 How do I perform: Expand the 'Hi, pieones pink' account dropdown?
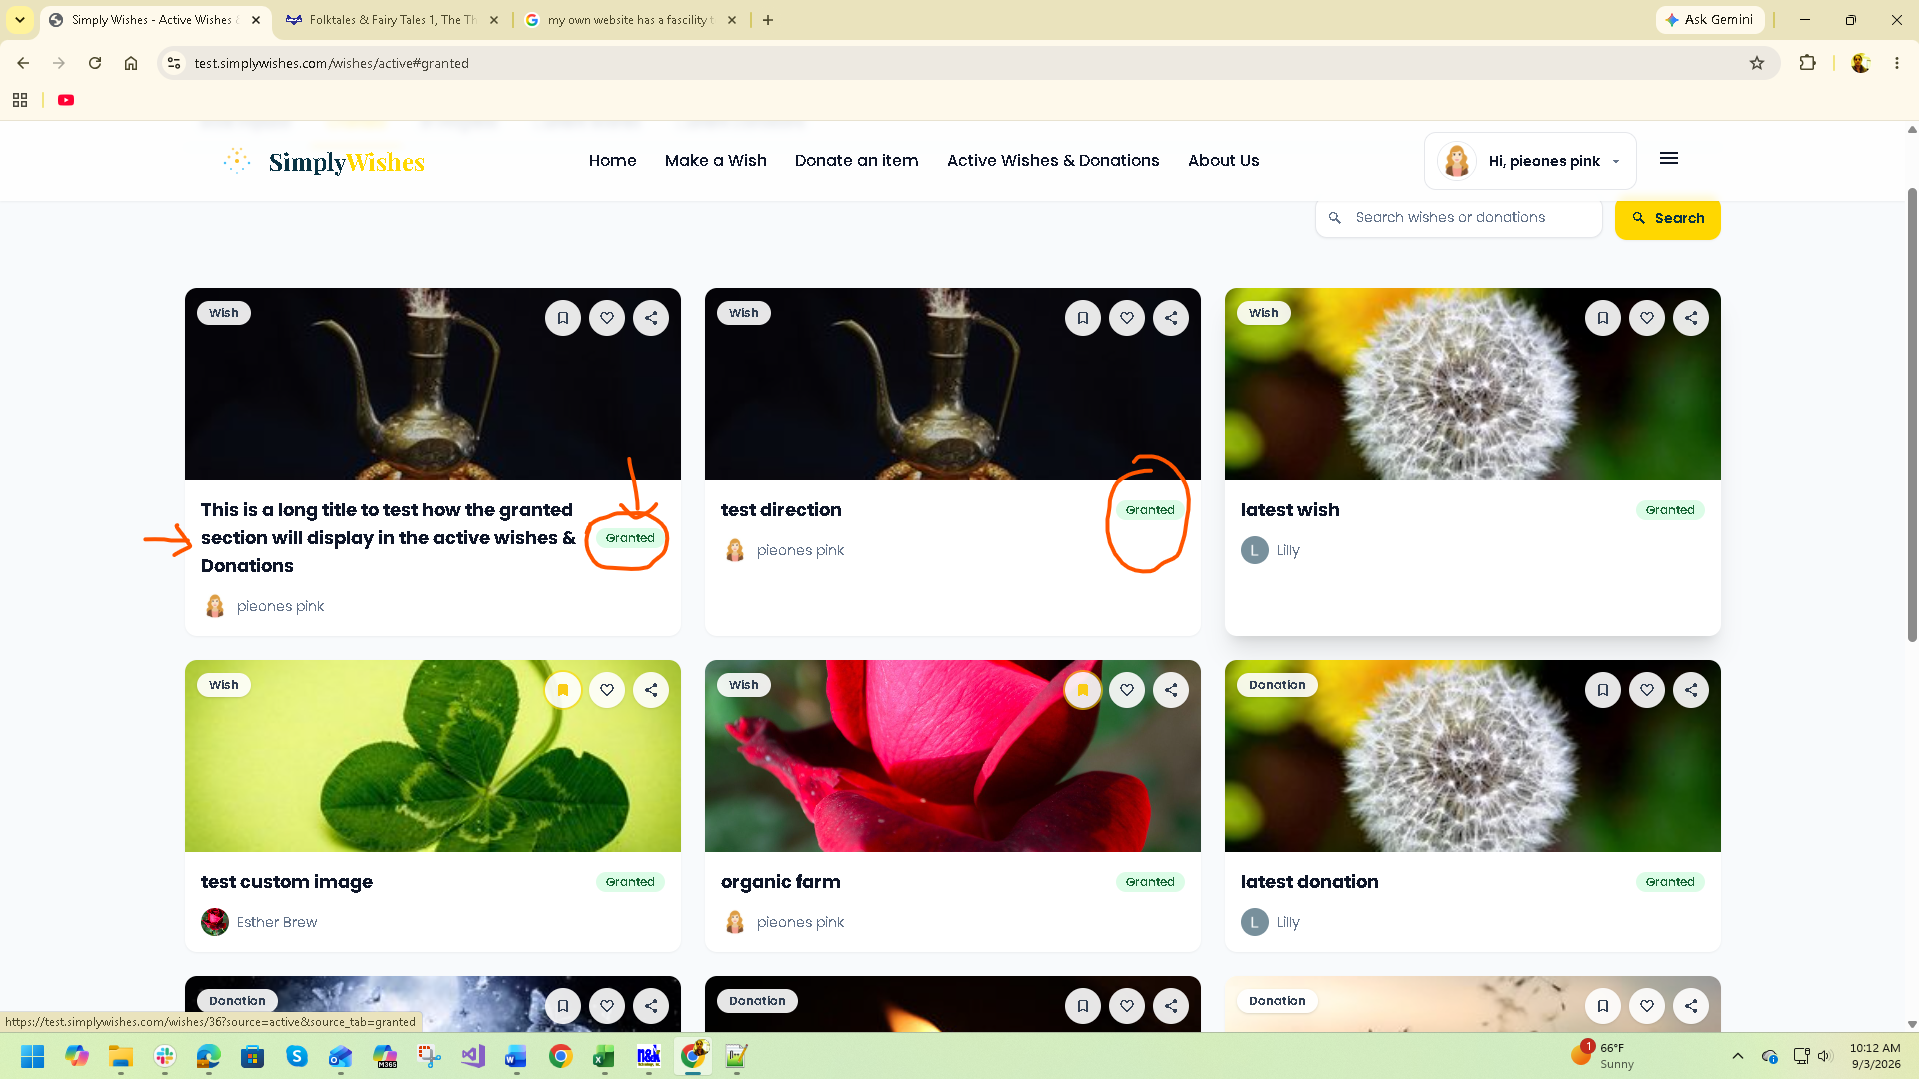1530,161
